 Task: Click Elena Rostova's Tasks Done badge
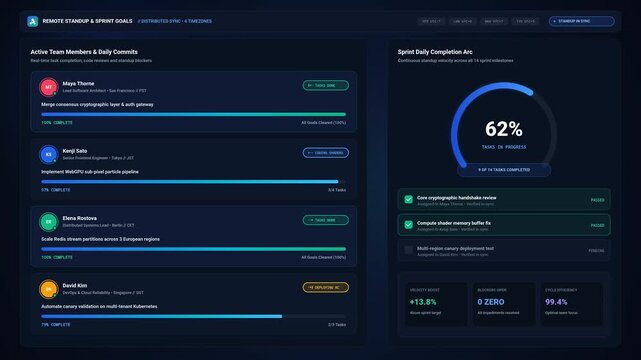tap(326, 220)
